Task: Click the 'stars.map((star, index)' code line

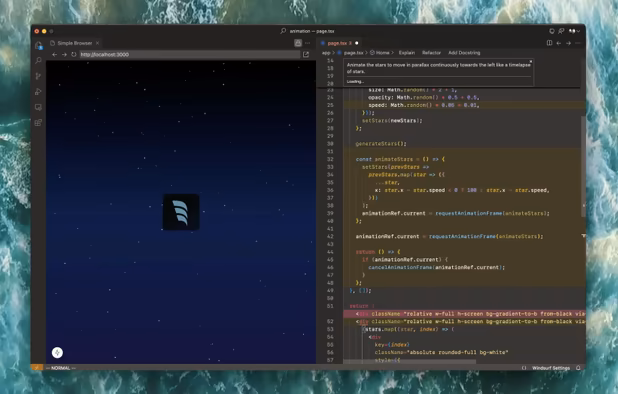Action: pyautogui.click(x=408, y=329)
